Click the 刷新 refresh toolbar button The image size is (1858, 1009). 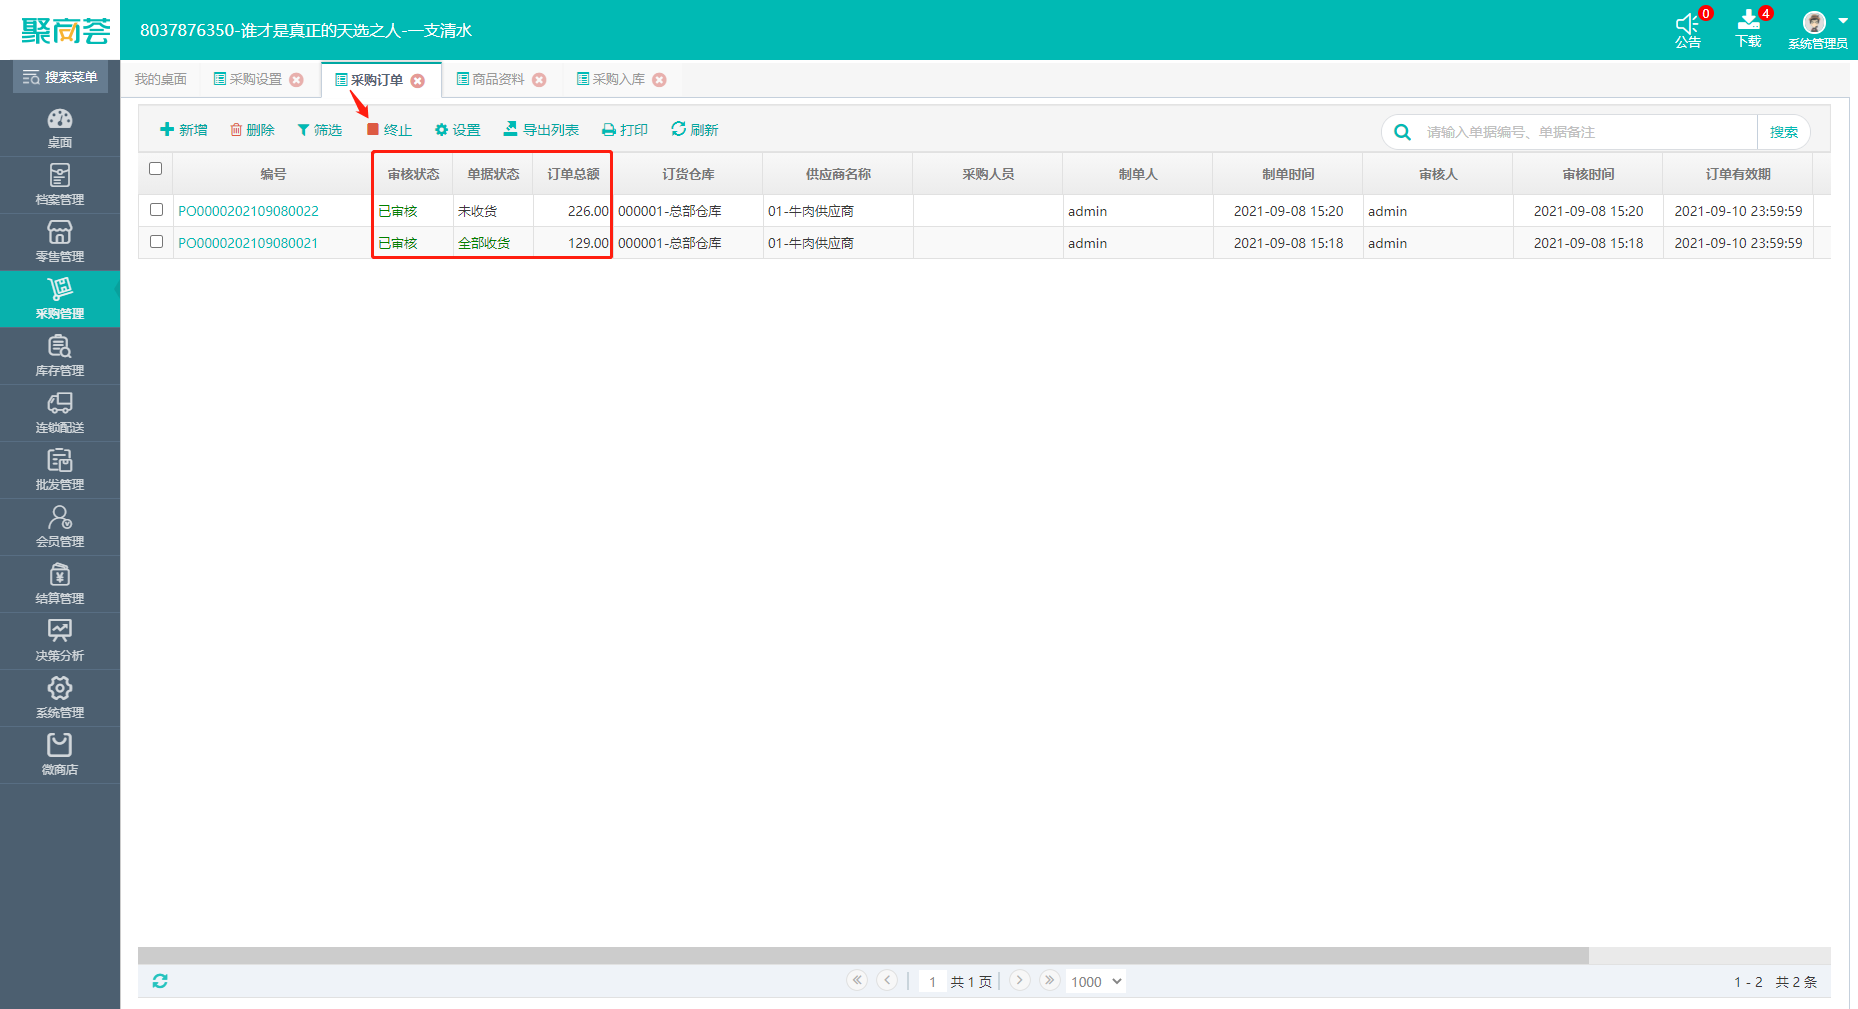click(695, 130)
